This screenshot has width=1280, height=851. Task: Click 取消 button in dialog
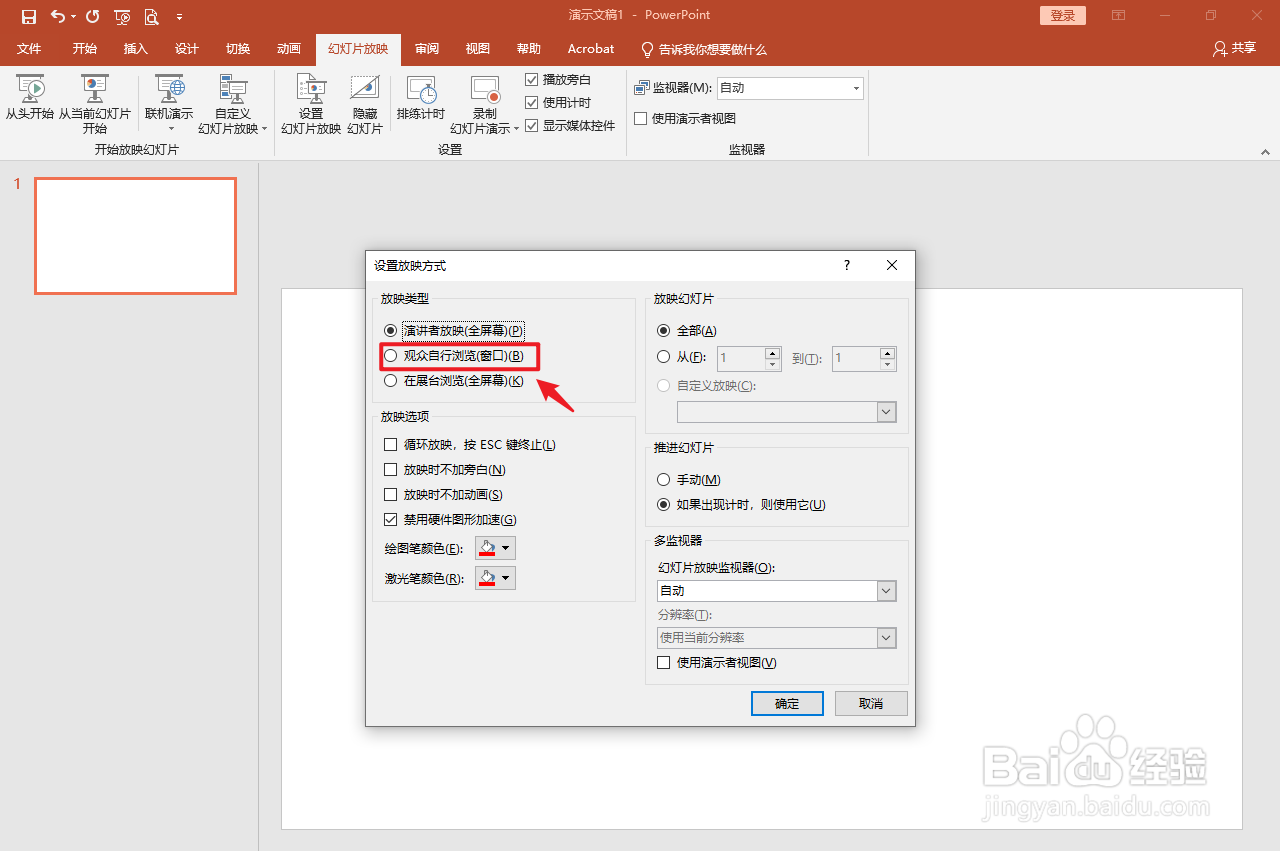coord(871,703)
